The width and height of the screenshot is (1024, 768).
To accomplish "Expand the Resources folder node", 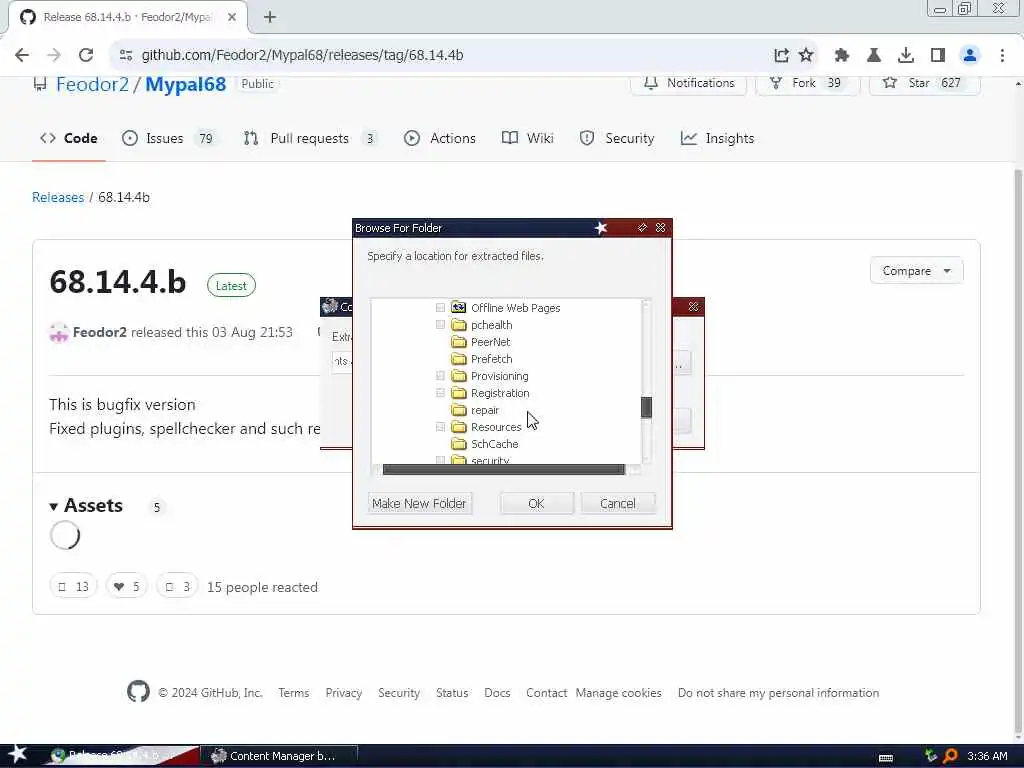I will click(x=440, y=426).
